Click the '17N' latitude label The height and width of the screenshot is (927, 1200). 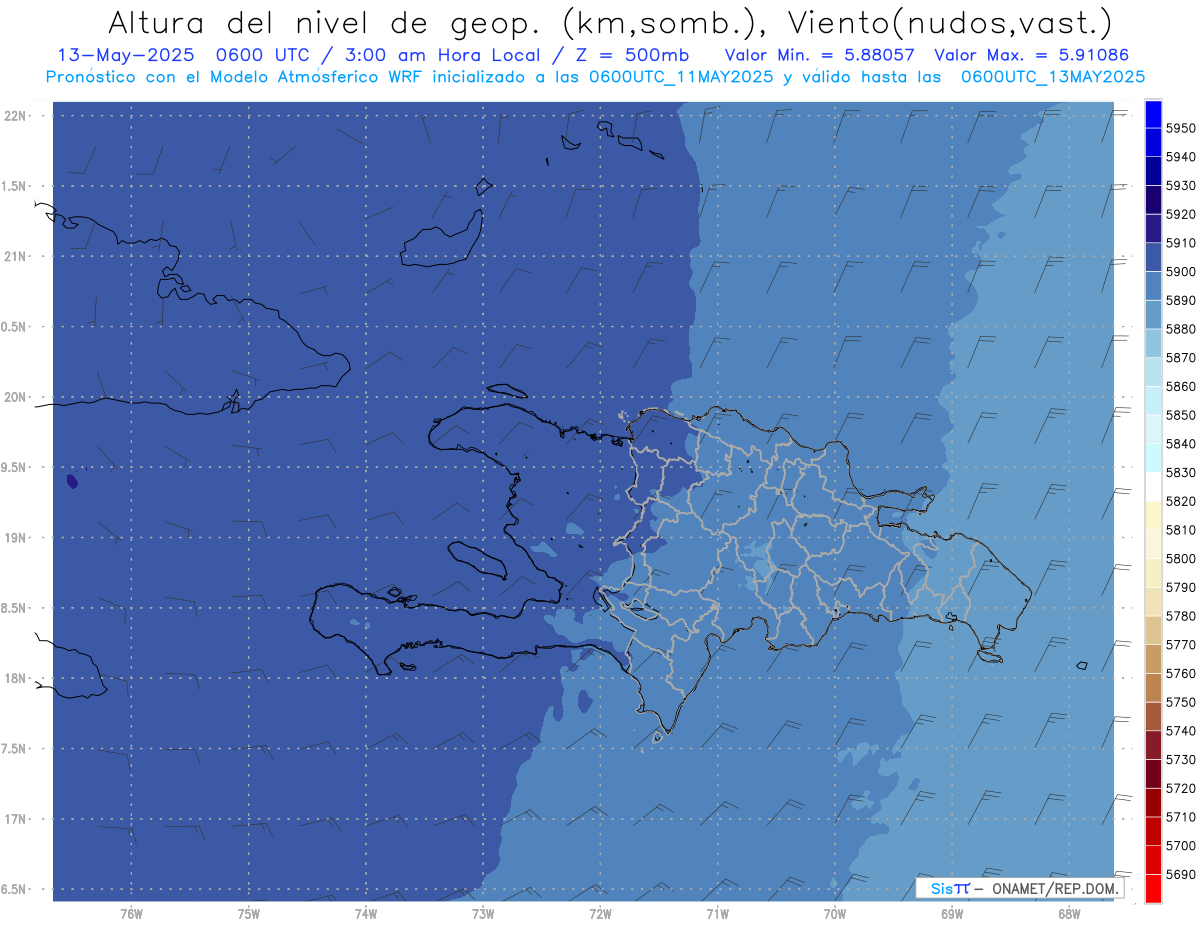tap(15, 819)
